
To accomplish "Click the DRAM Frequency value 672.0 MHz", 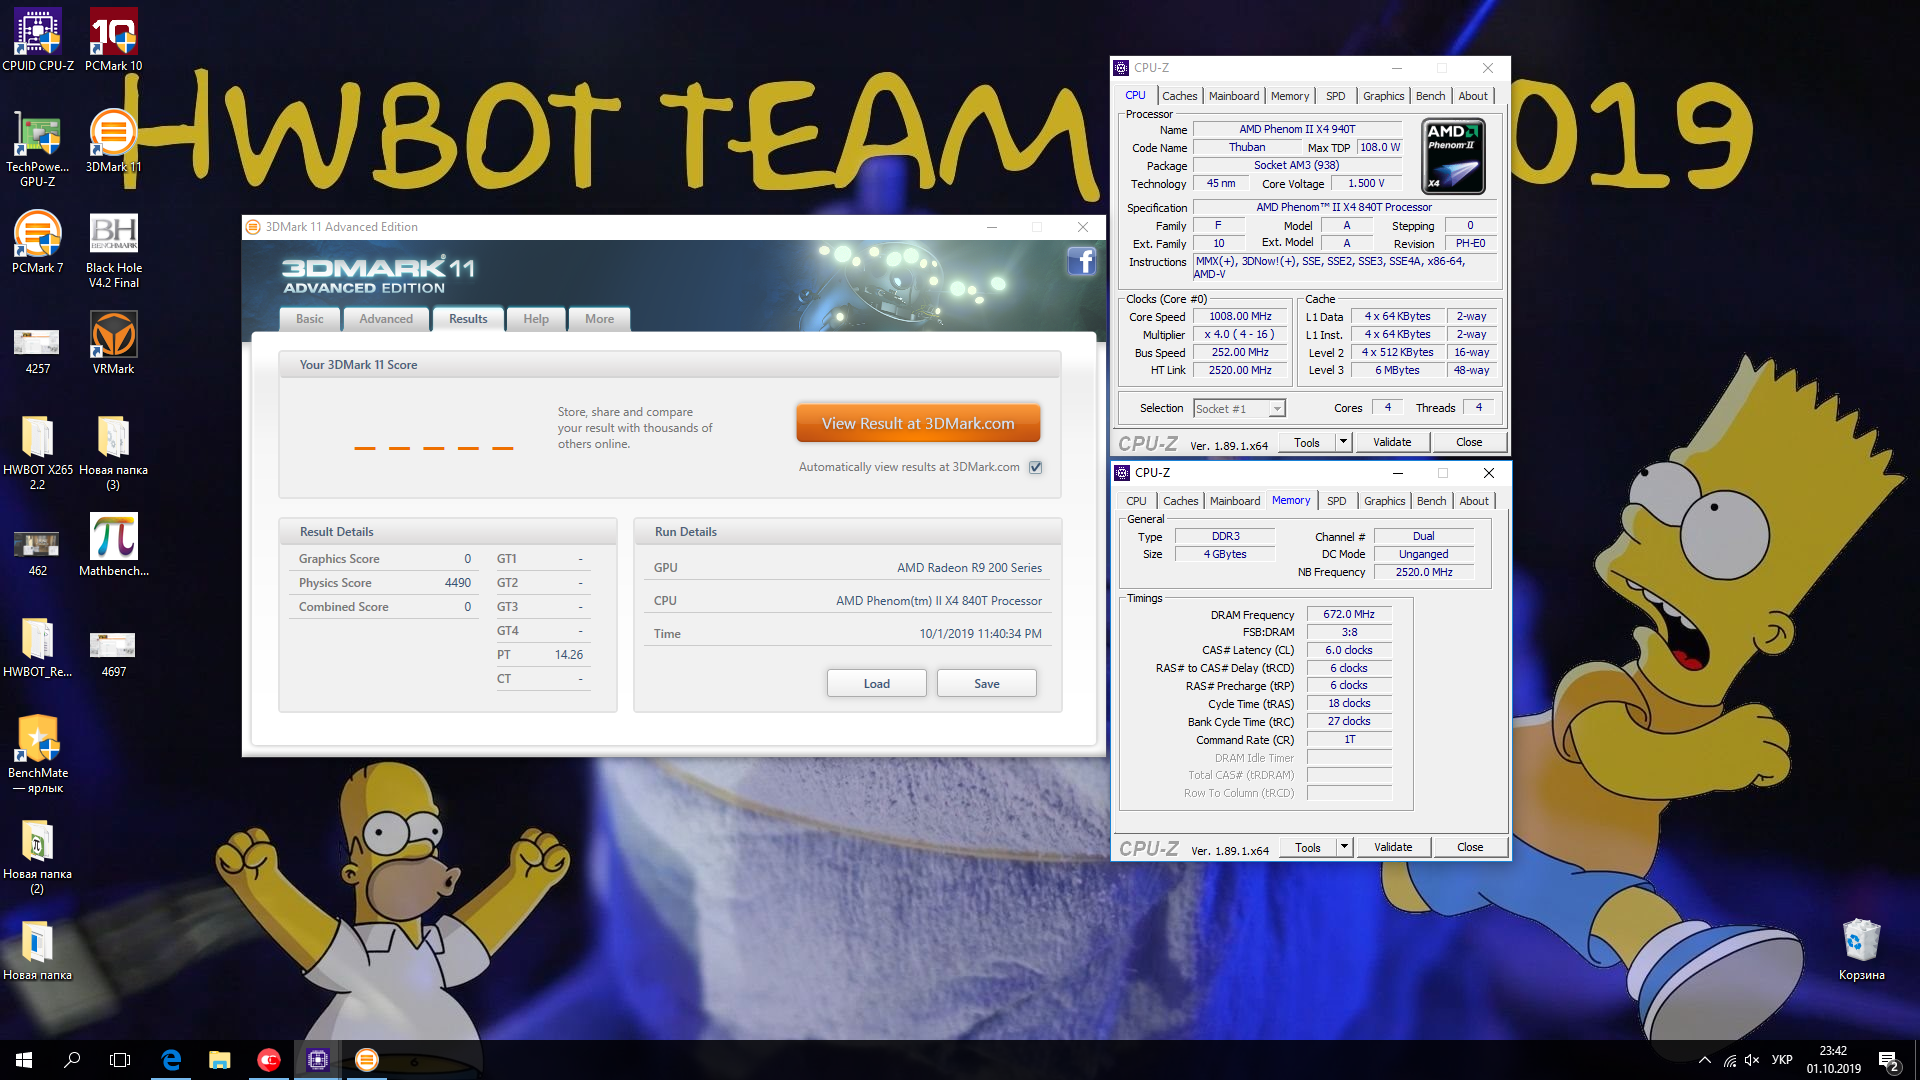I will pos(1349,614).
